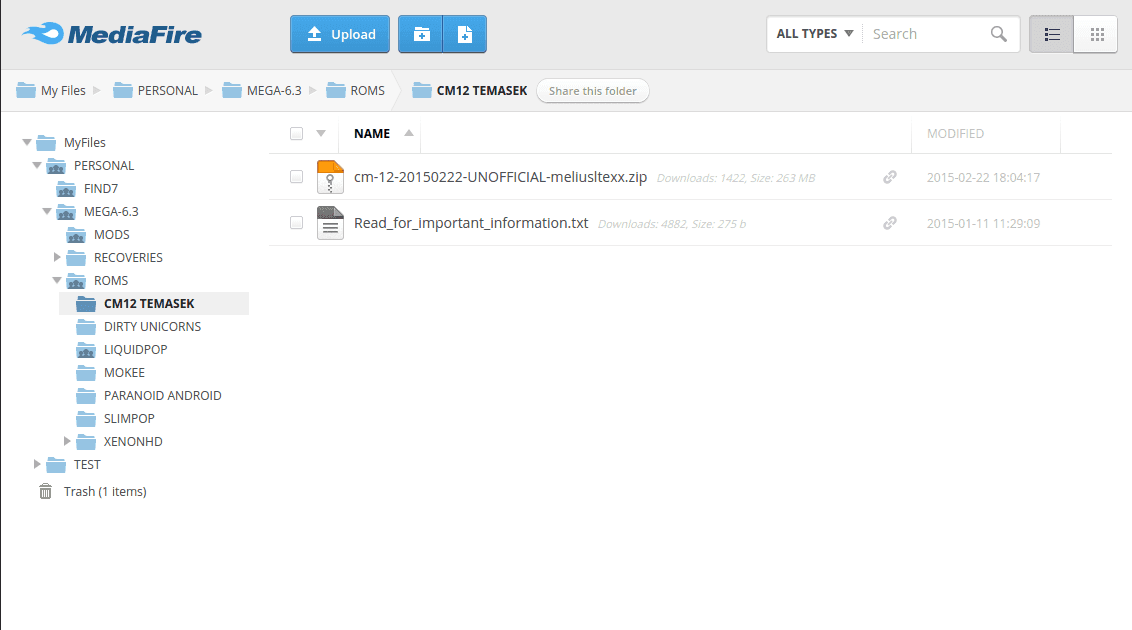Image resolution: width=1132 pixels, height=630 pixels.
Task: Expand the XENONHD tree node
Action: click(67, 441)
